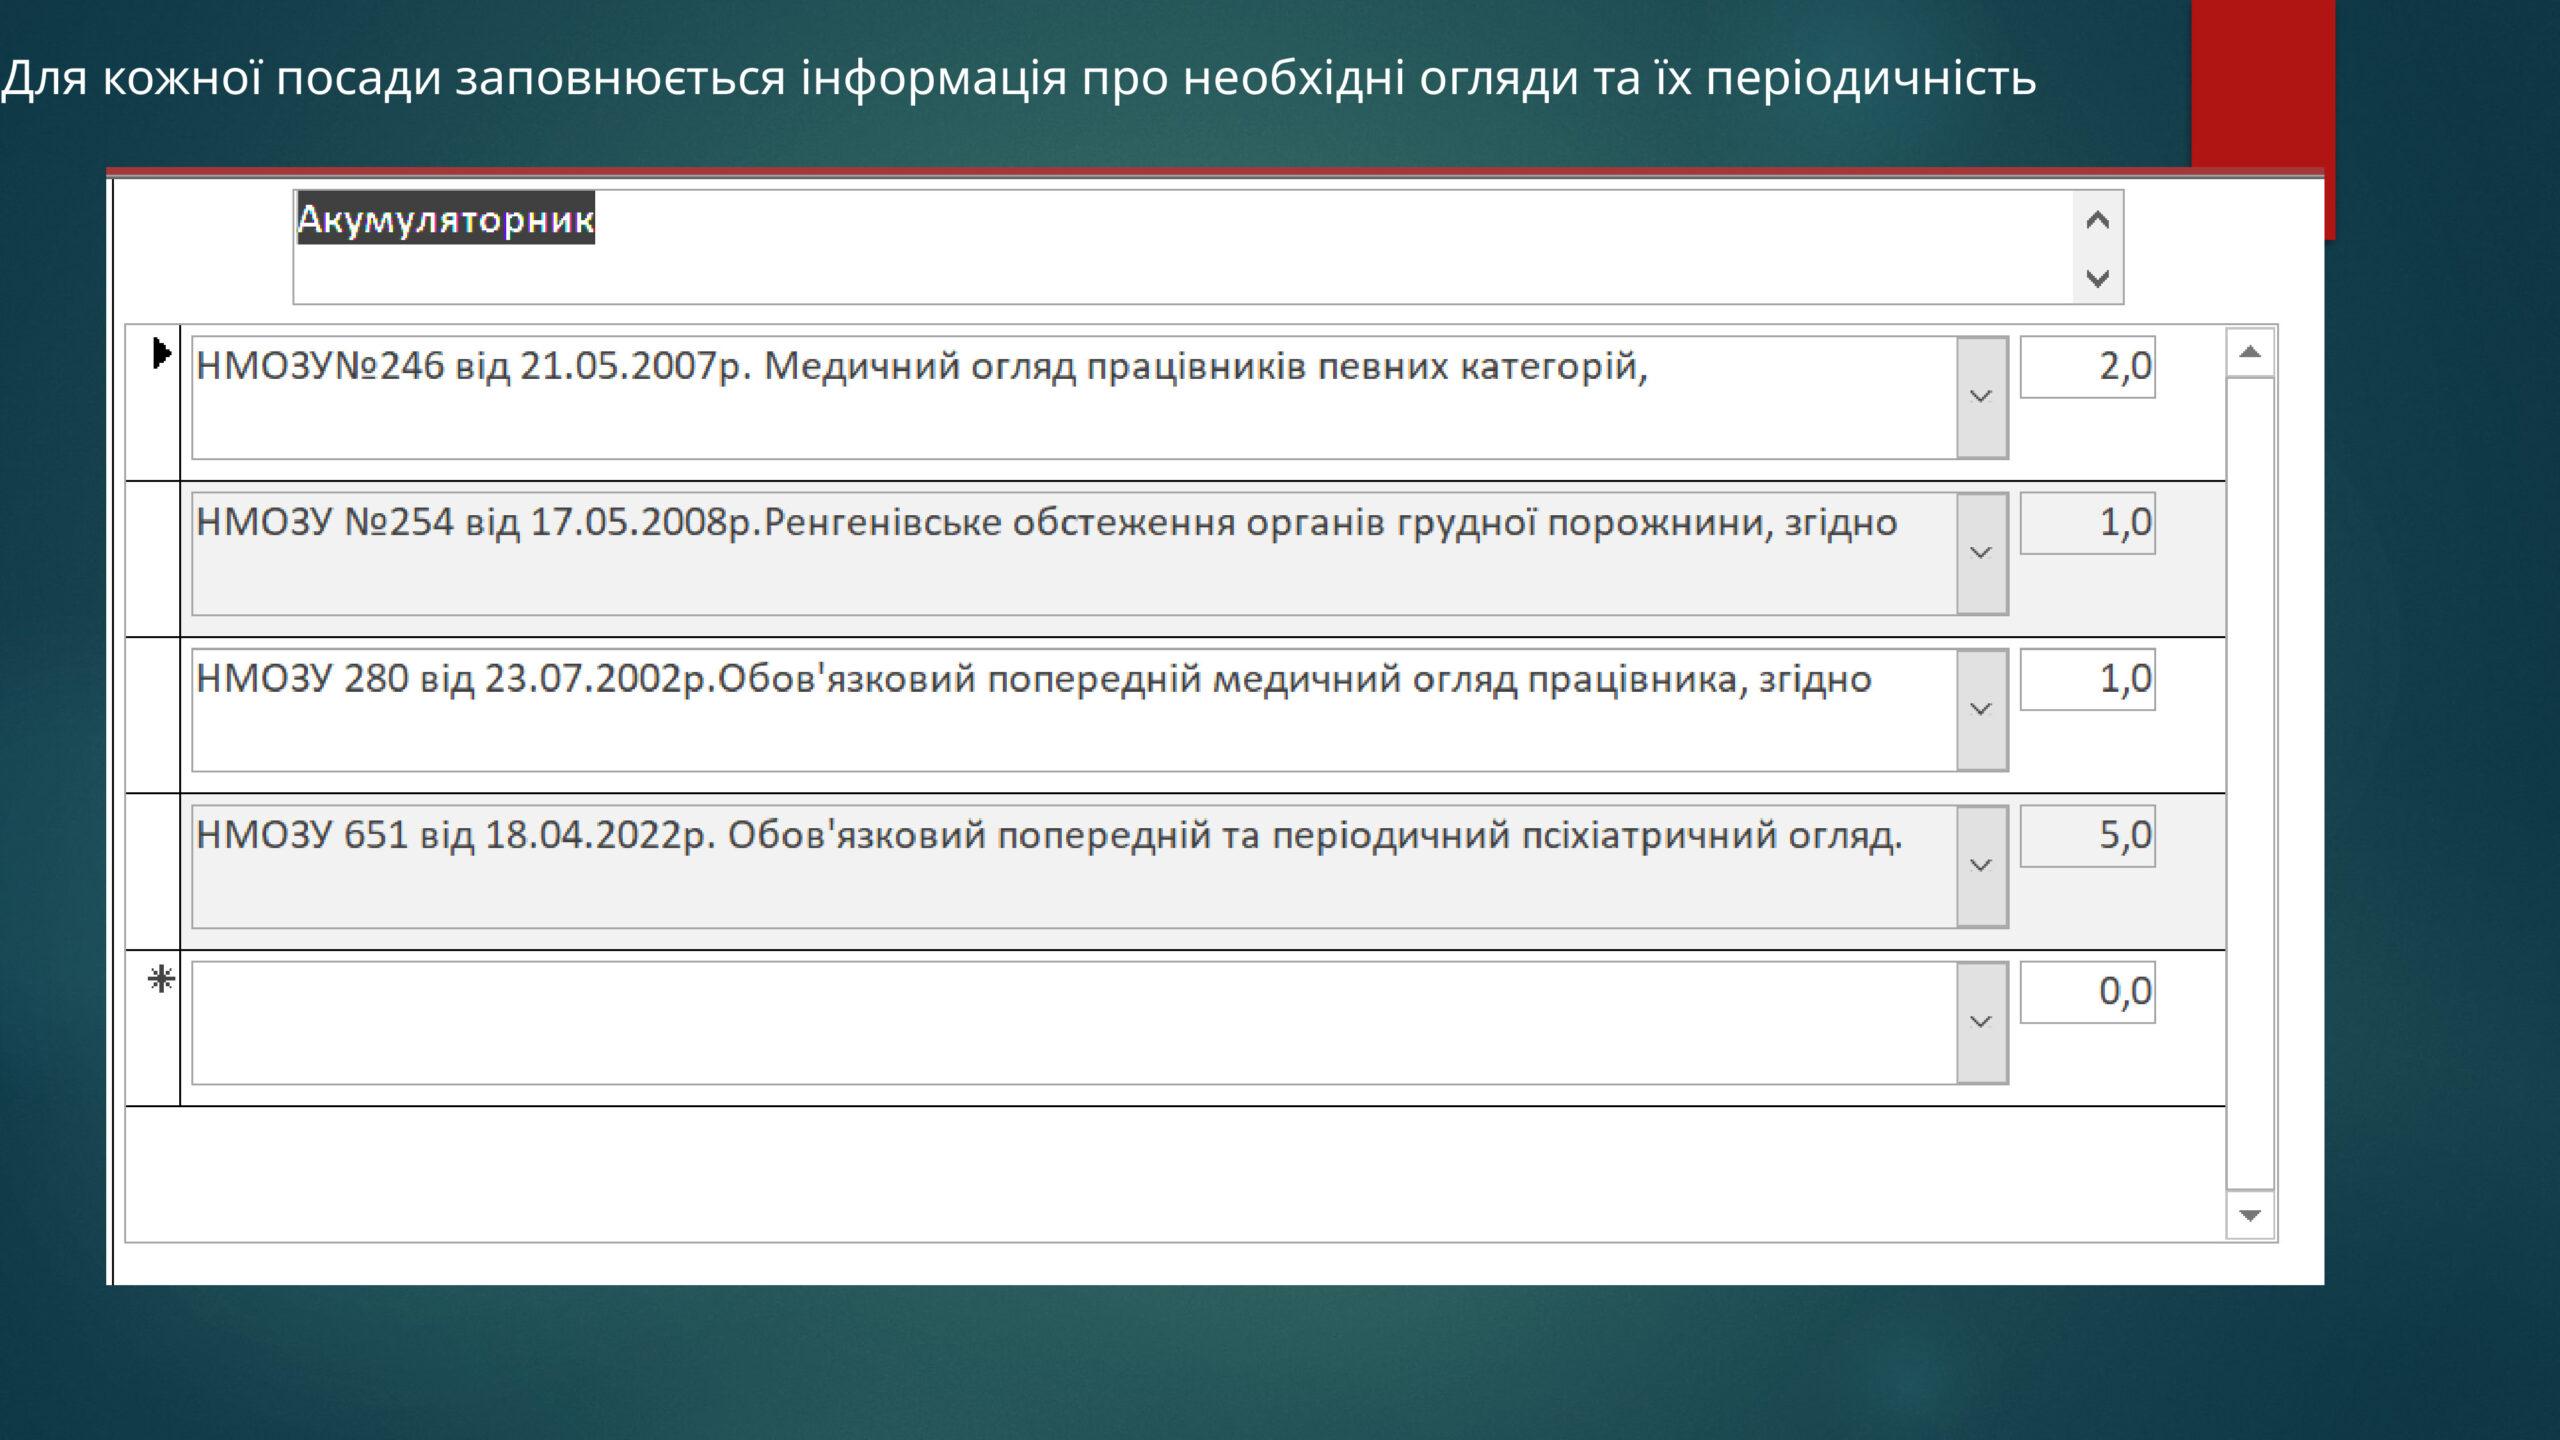Viewport: 2560px width, 1440px height.
Task: Click the records list vertical scrollbar track
Action: click(2250, 783)
